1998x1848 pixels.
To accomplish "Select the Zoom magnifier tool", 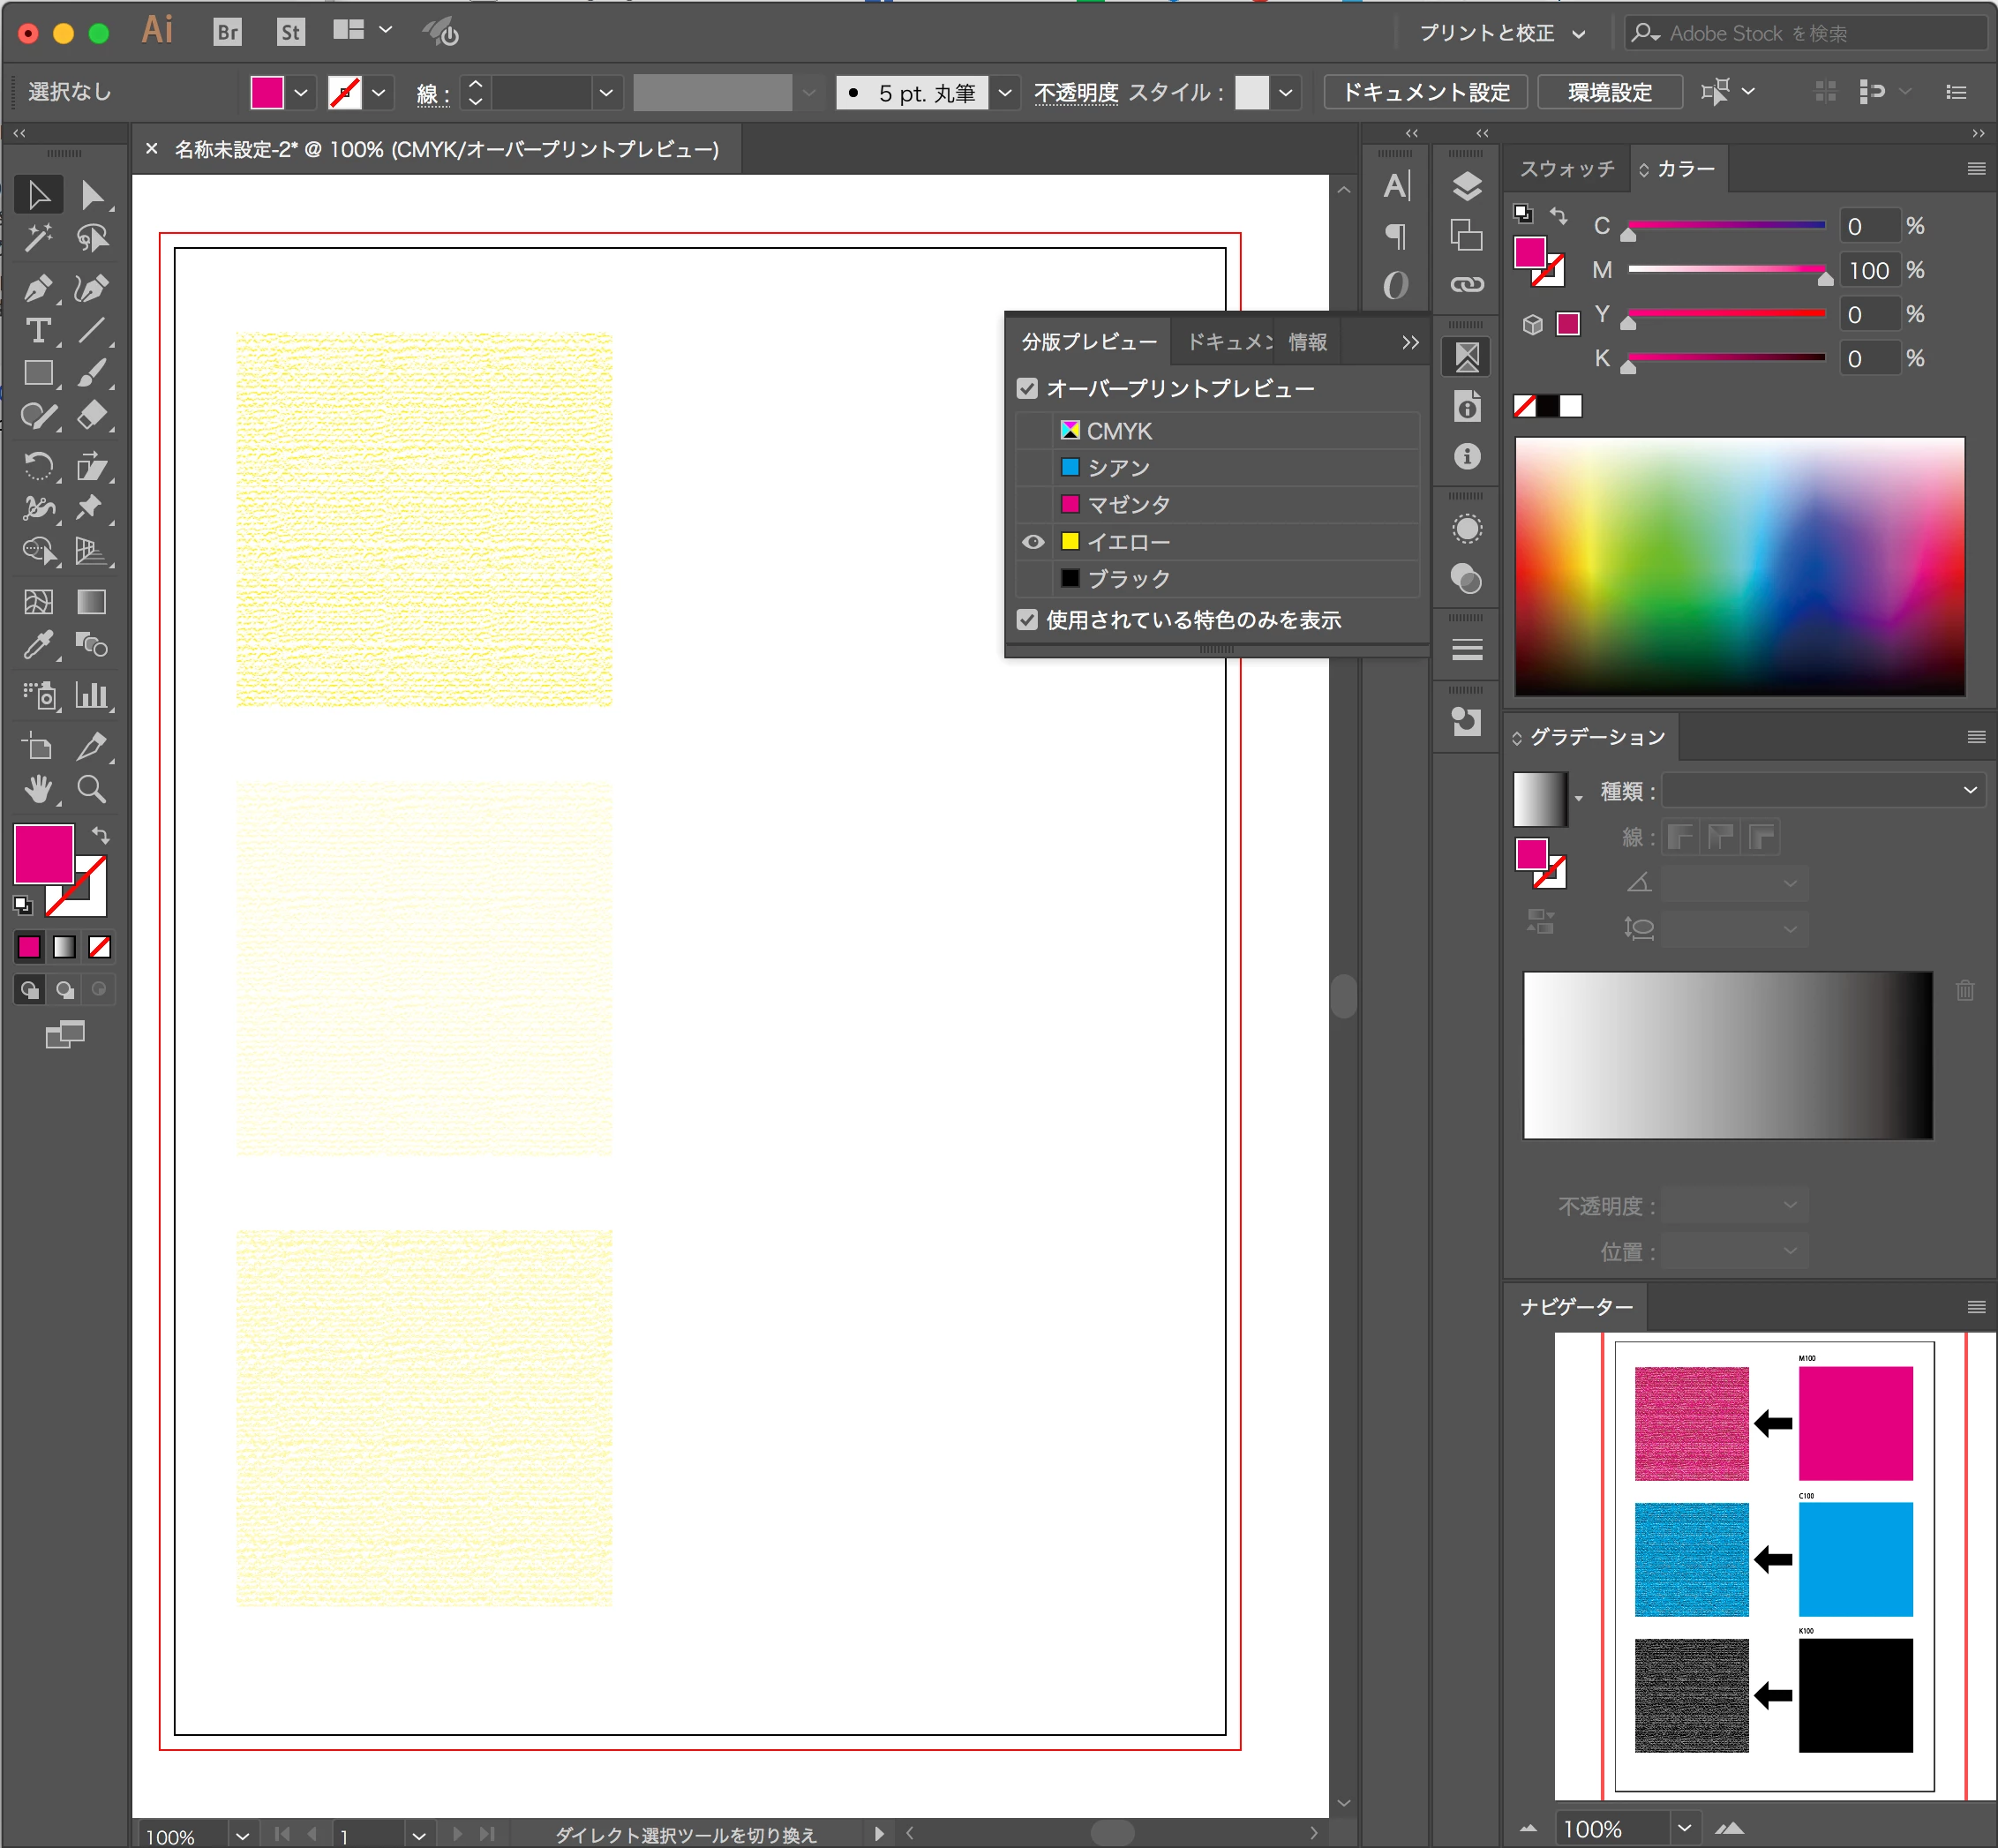I will 91,790.
